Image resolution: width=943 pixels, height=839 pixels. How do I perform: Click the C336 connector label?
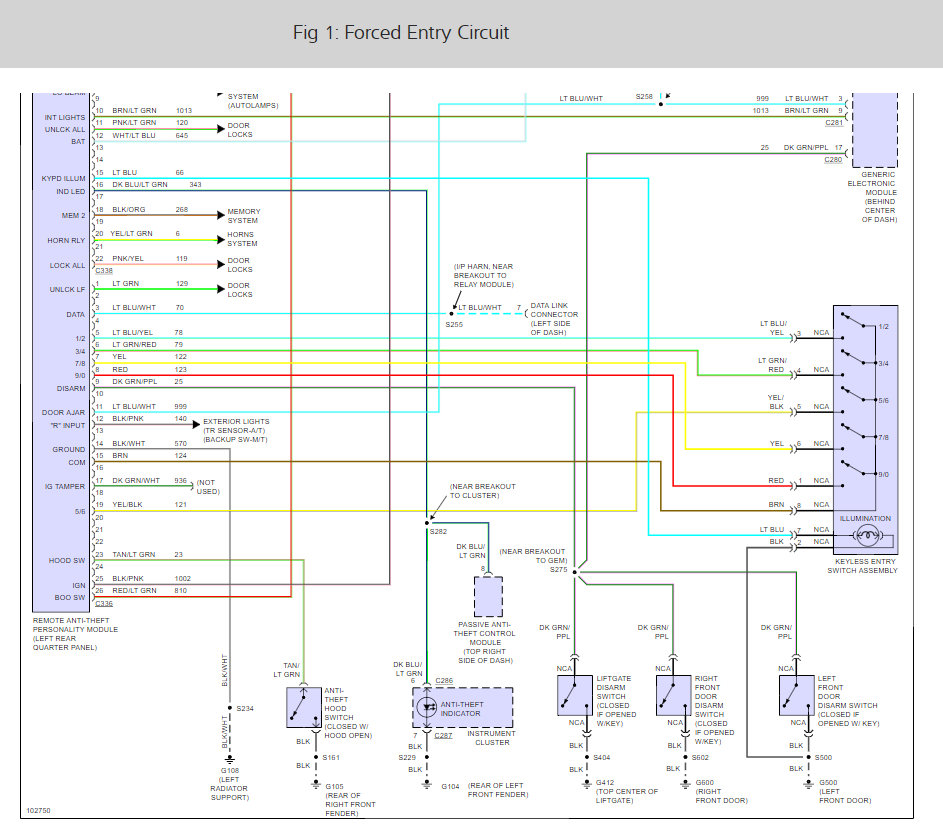104,603
